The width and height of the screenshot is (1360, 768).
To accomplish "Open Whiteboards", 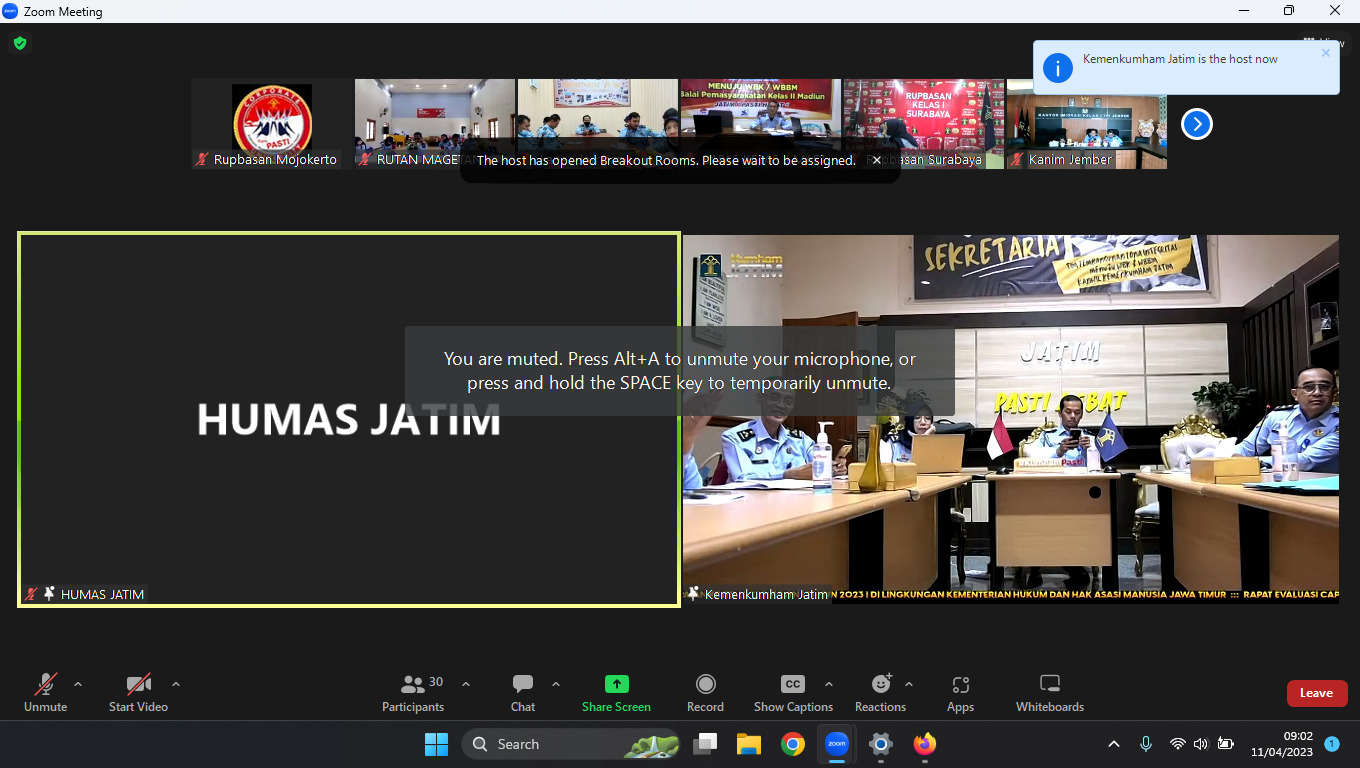I will [1050, 693].
